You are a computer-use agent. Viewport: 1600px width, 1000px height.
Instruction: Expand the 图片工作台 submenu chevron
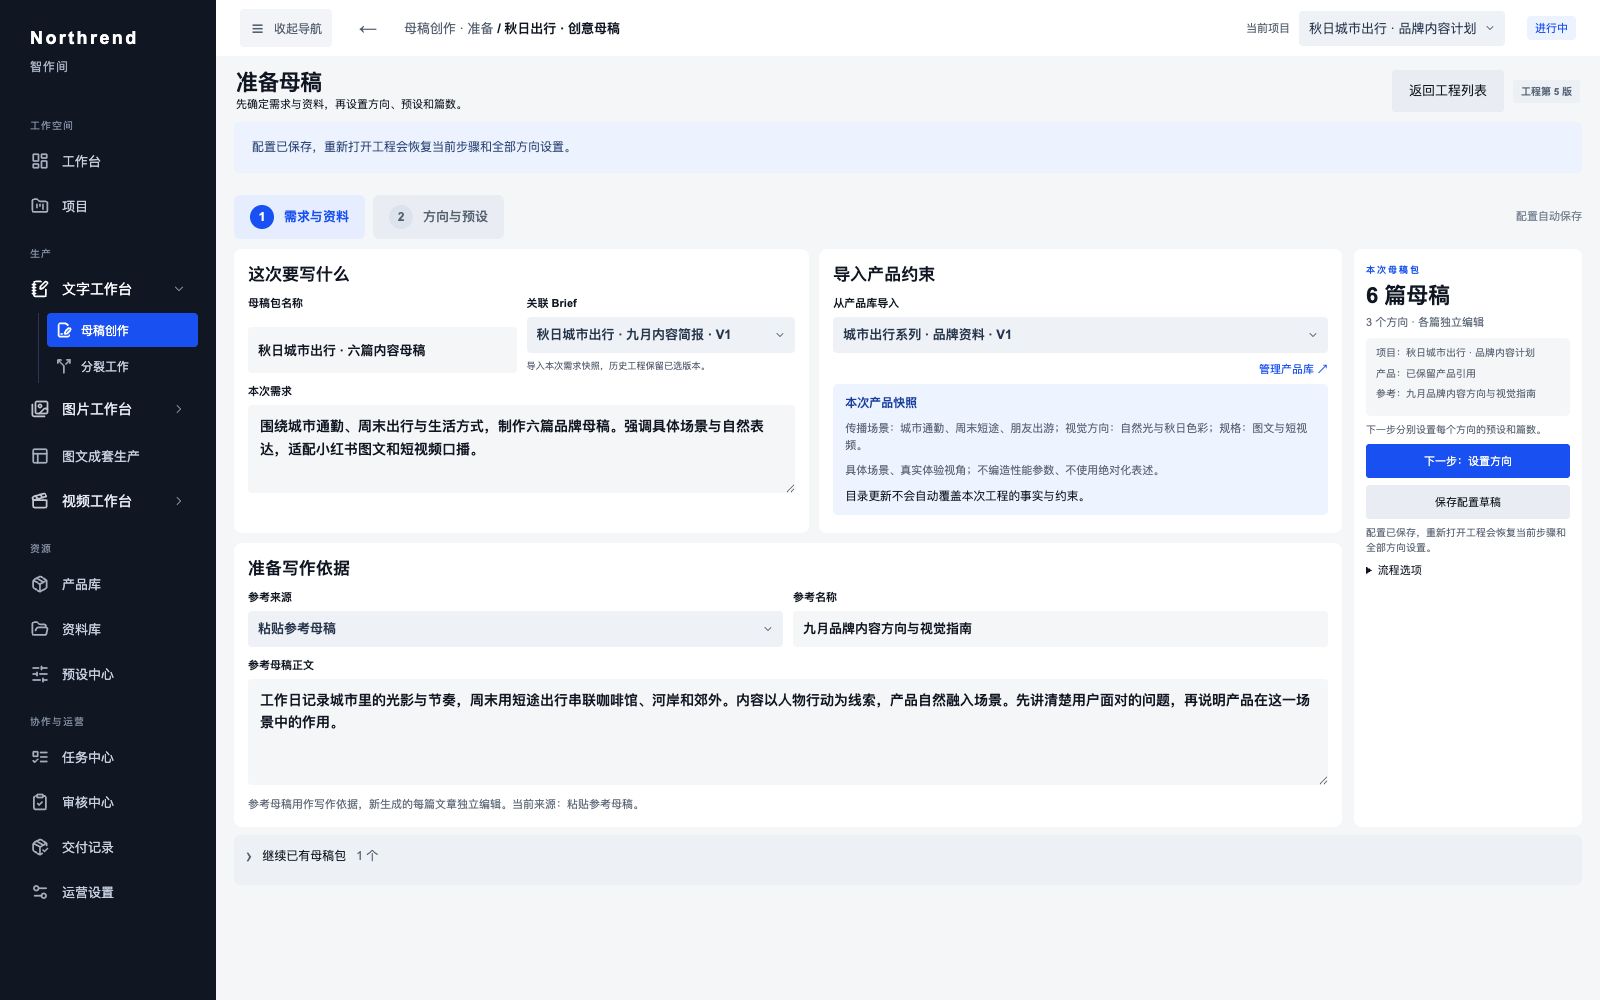click(179, 409)
